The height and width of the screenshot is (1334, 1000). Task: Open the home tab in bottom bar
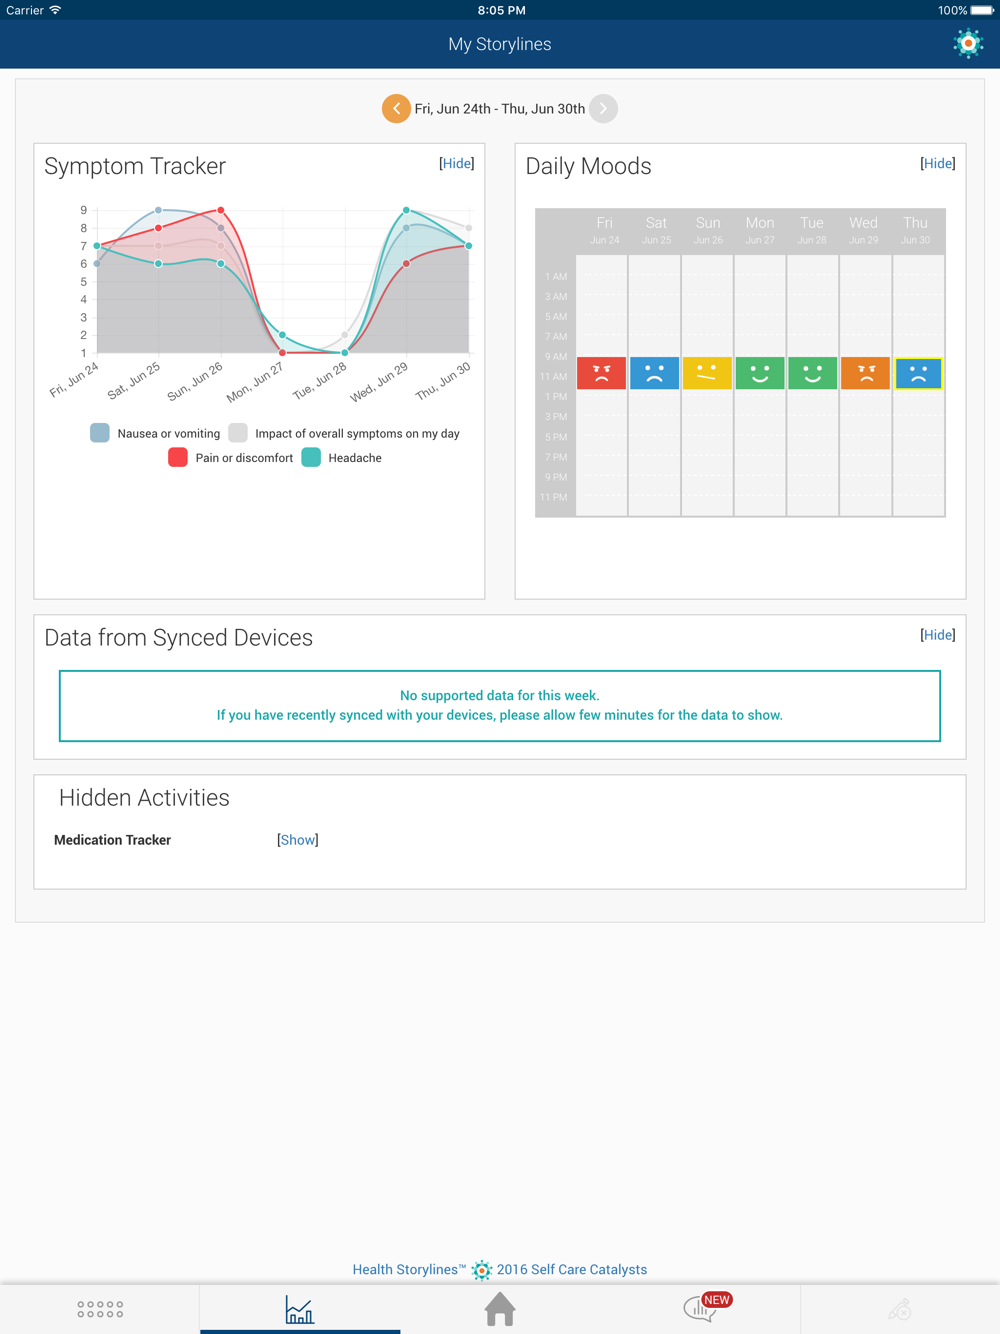500,1309
